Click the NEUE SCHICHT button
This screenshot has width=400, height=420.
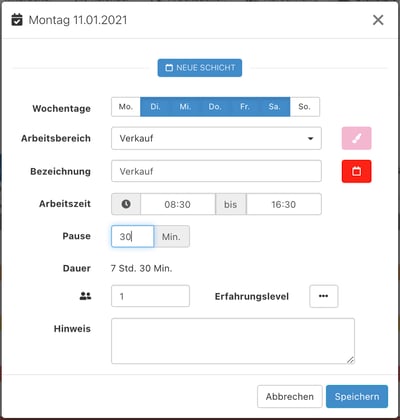[x=200, y=68]
